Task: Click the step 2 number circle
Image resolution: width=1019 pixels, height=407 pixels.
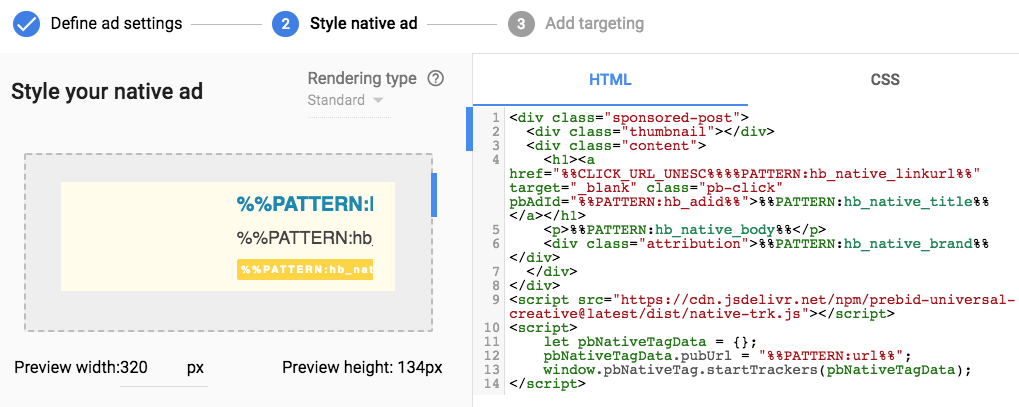Action: click(x=285, y=23)
